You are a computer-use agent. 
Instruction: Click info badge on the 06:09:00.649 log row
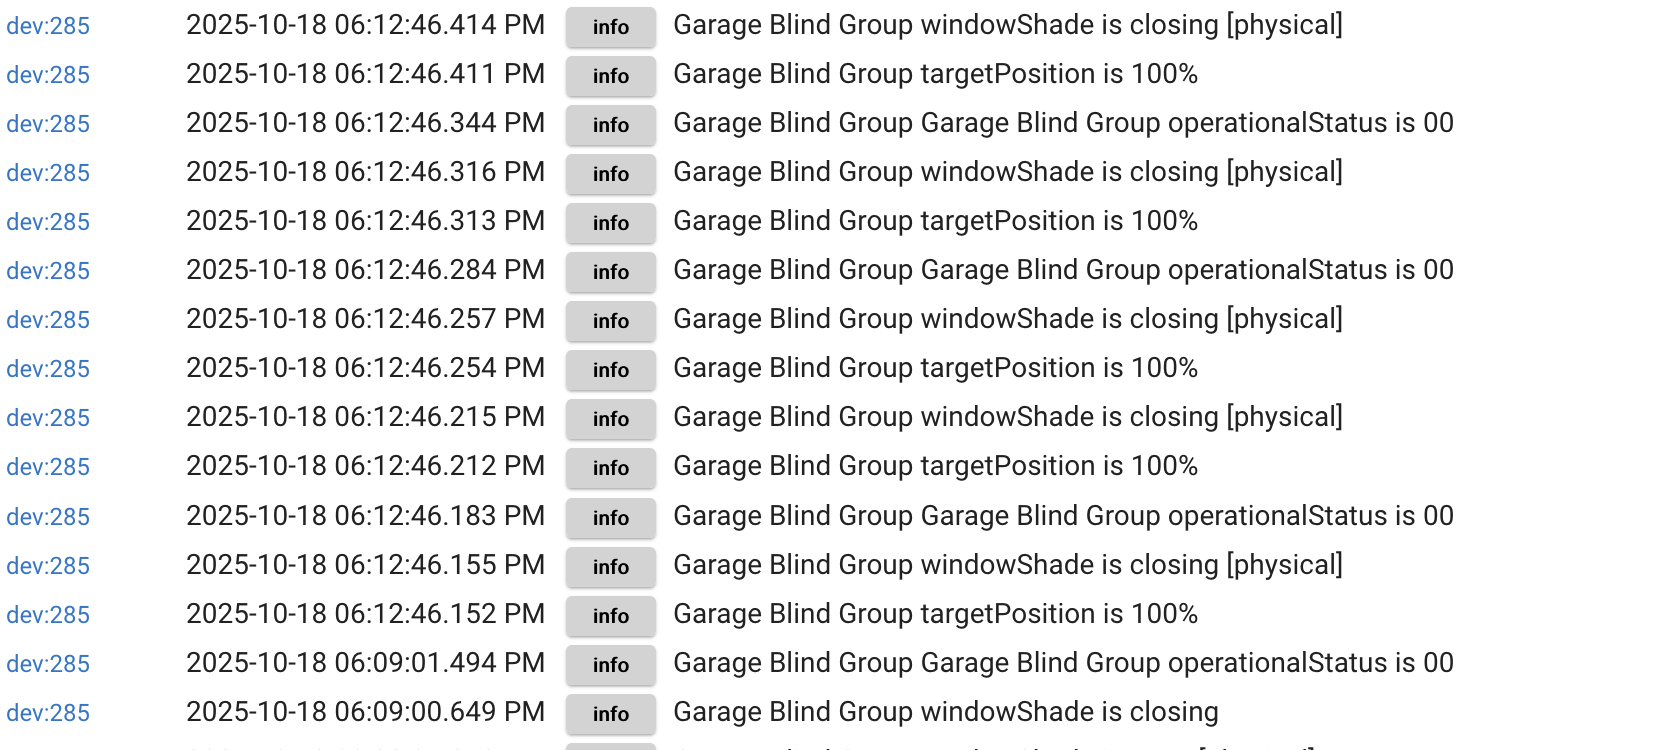(610, 714)
